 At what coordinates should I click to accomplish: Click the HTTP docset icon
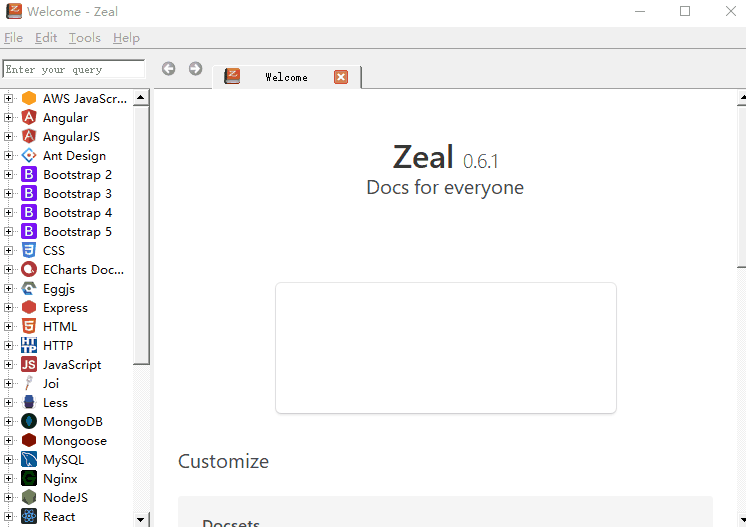[29, 346]
